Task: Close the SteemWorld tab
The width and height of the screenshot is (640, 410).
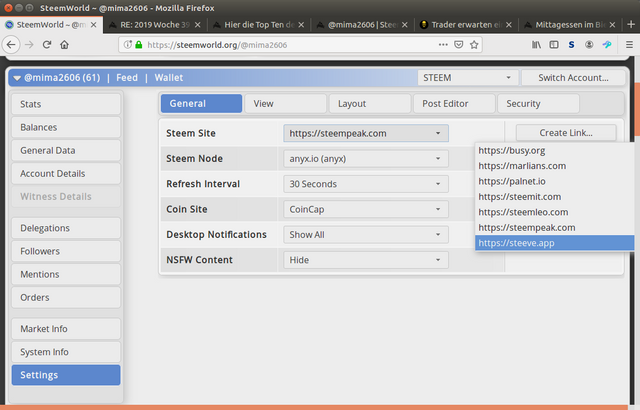Action: pos(93,25)
